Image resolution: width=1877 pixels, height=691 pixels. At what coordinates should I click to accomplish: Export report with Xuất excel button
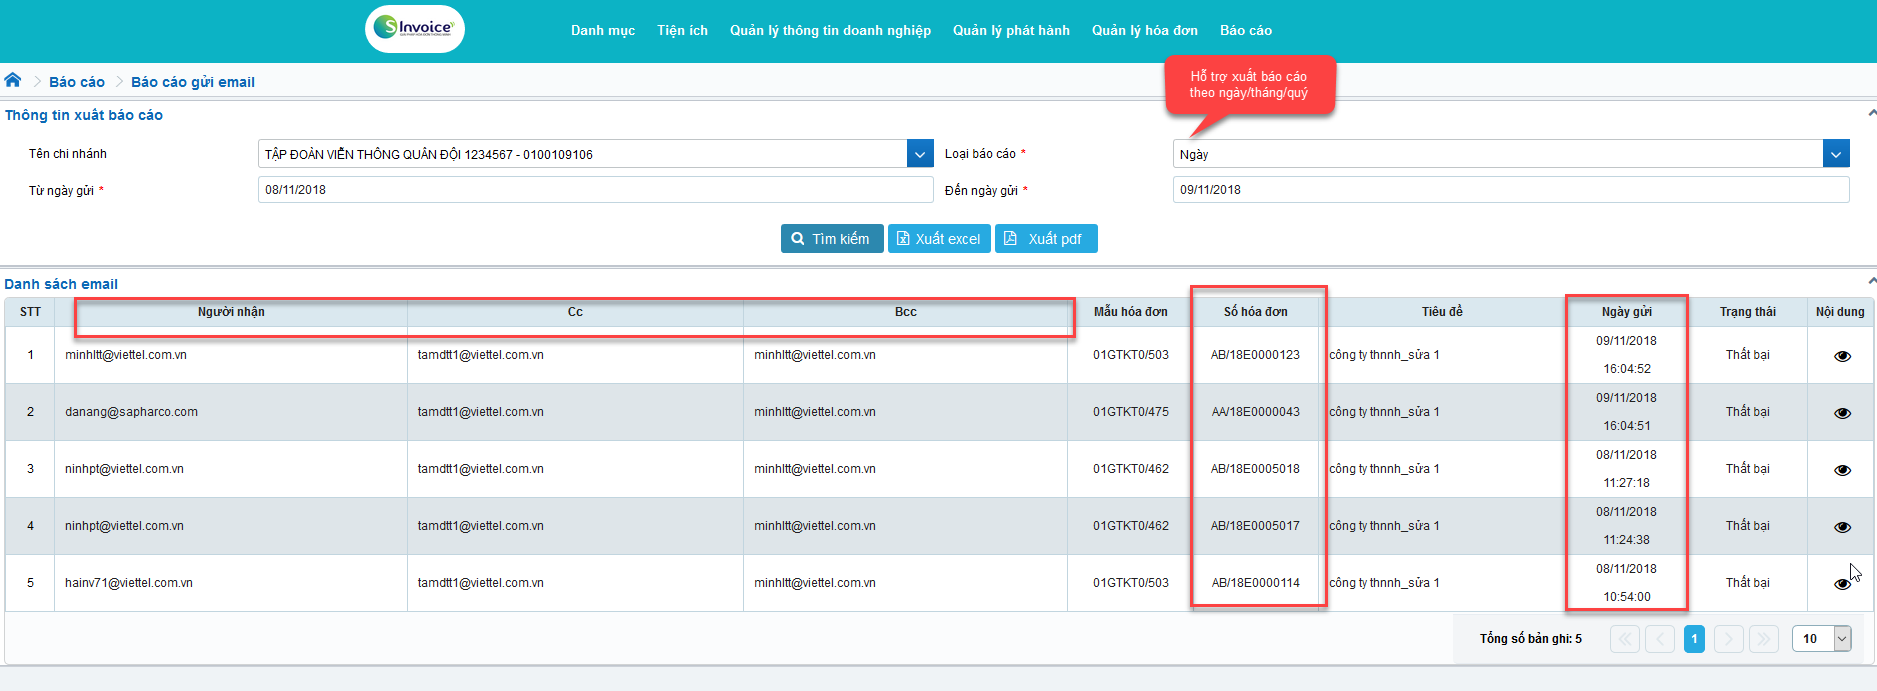pos(939,239)
